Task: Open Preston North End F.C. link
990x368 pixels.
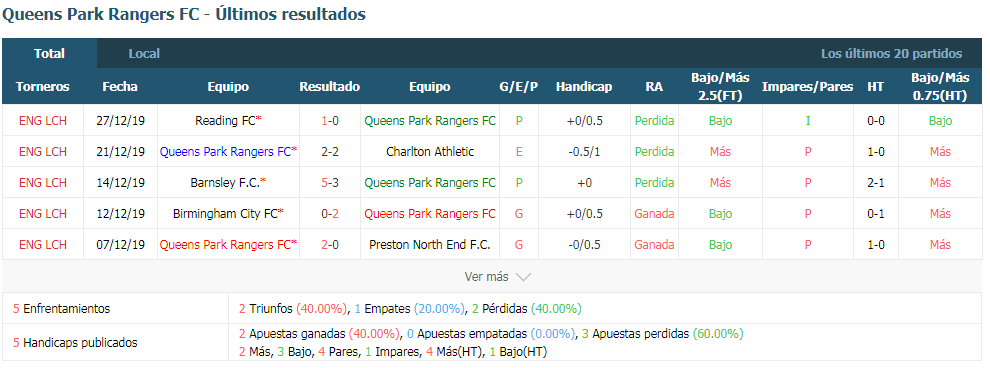Action: (430, 244)
